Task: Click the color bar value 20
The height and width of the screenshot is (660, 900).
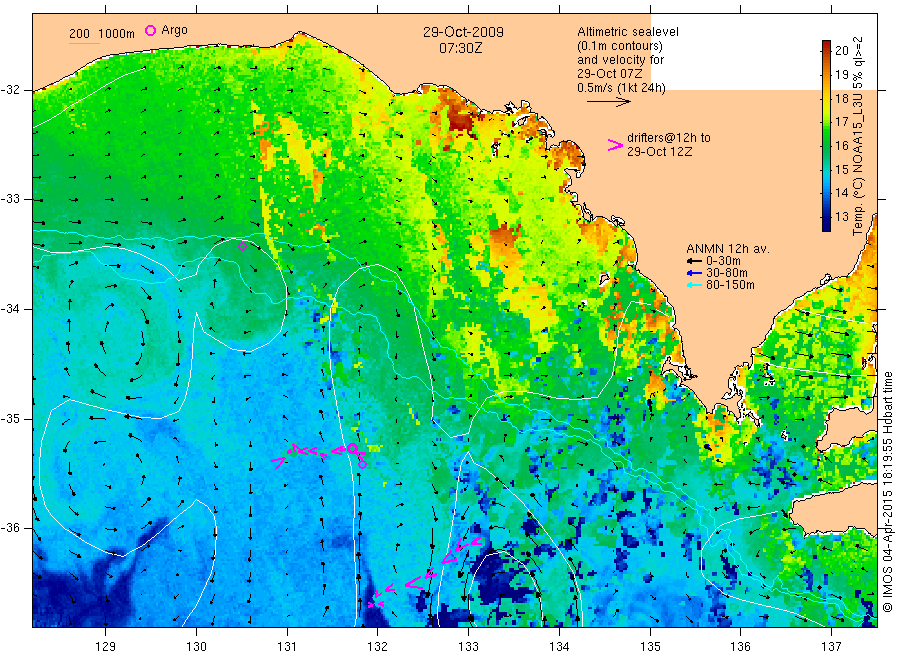Action: tap(841, 51)
